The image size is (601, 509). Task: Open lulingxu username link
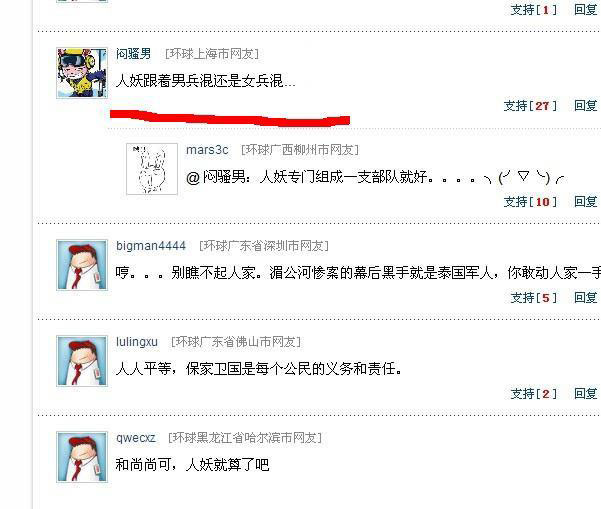tap(137, 342)
